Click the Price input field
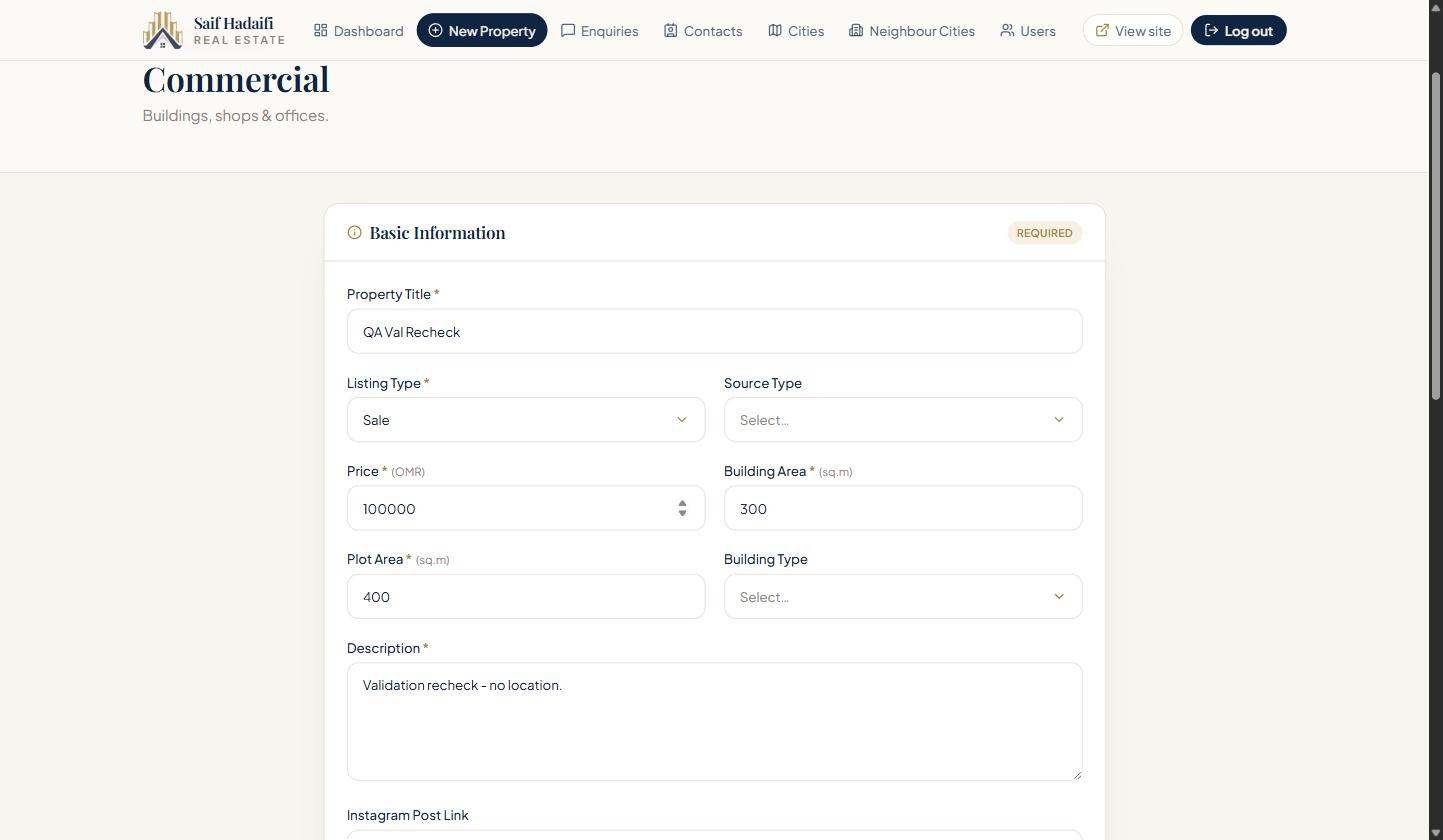 tap(526, 508)
